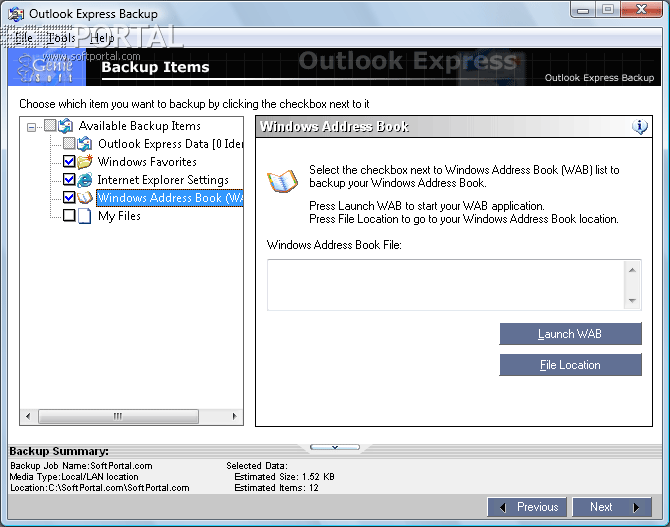The image size is (670, 527).
Task: Click the tree scrollbar right arrow
Action: coord(234,416)
